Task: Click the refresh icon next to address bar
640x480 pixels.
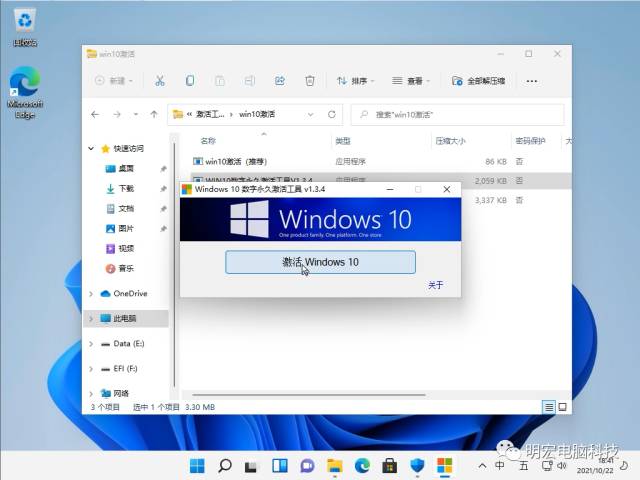Action: pyautogui.click(x=331, y=114)
